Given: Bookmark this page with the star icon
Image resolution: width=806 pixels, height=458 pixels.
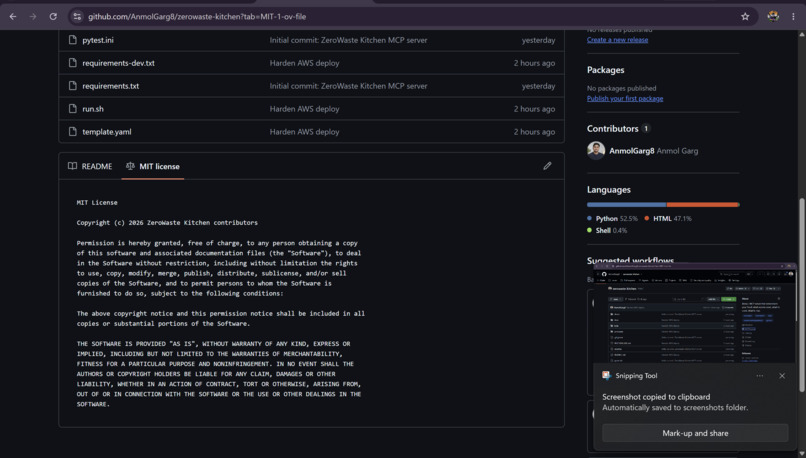Looking at the screenshot, I should 745,16.
